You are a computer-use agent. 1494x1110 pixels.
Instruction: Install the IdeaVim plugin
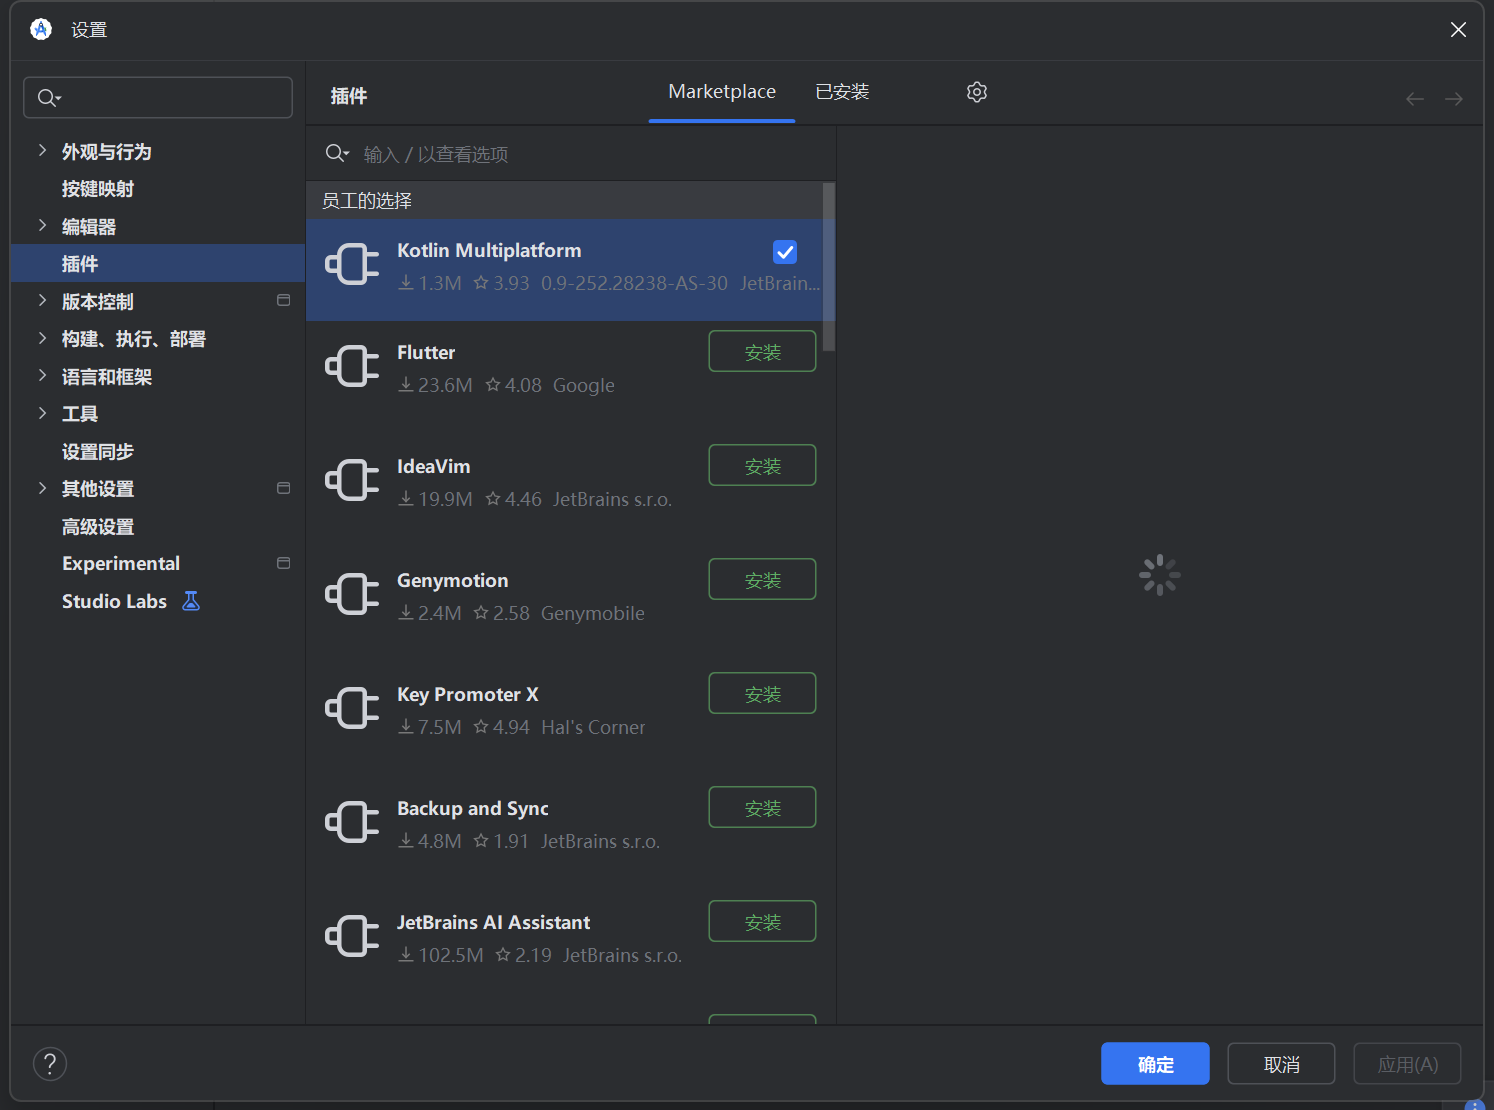pos(763,465)
